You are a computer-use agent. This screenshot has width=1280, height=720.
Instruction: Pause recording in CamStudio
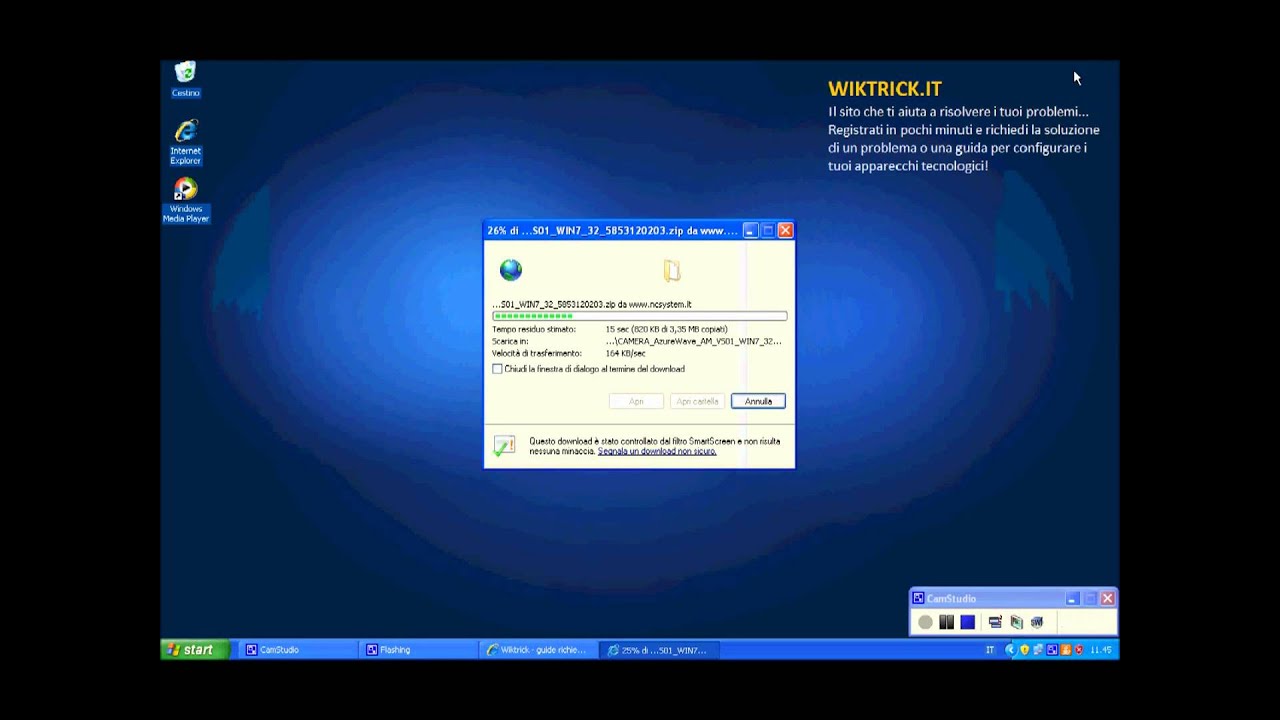coord(946,622)
